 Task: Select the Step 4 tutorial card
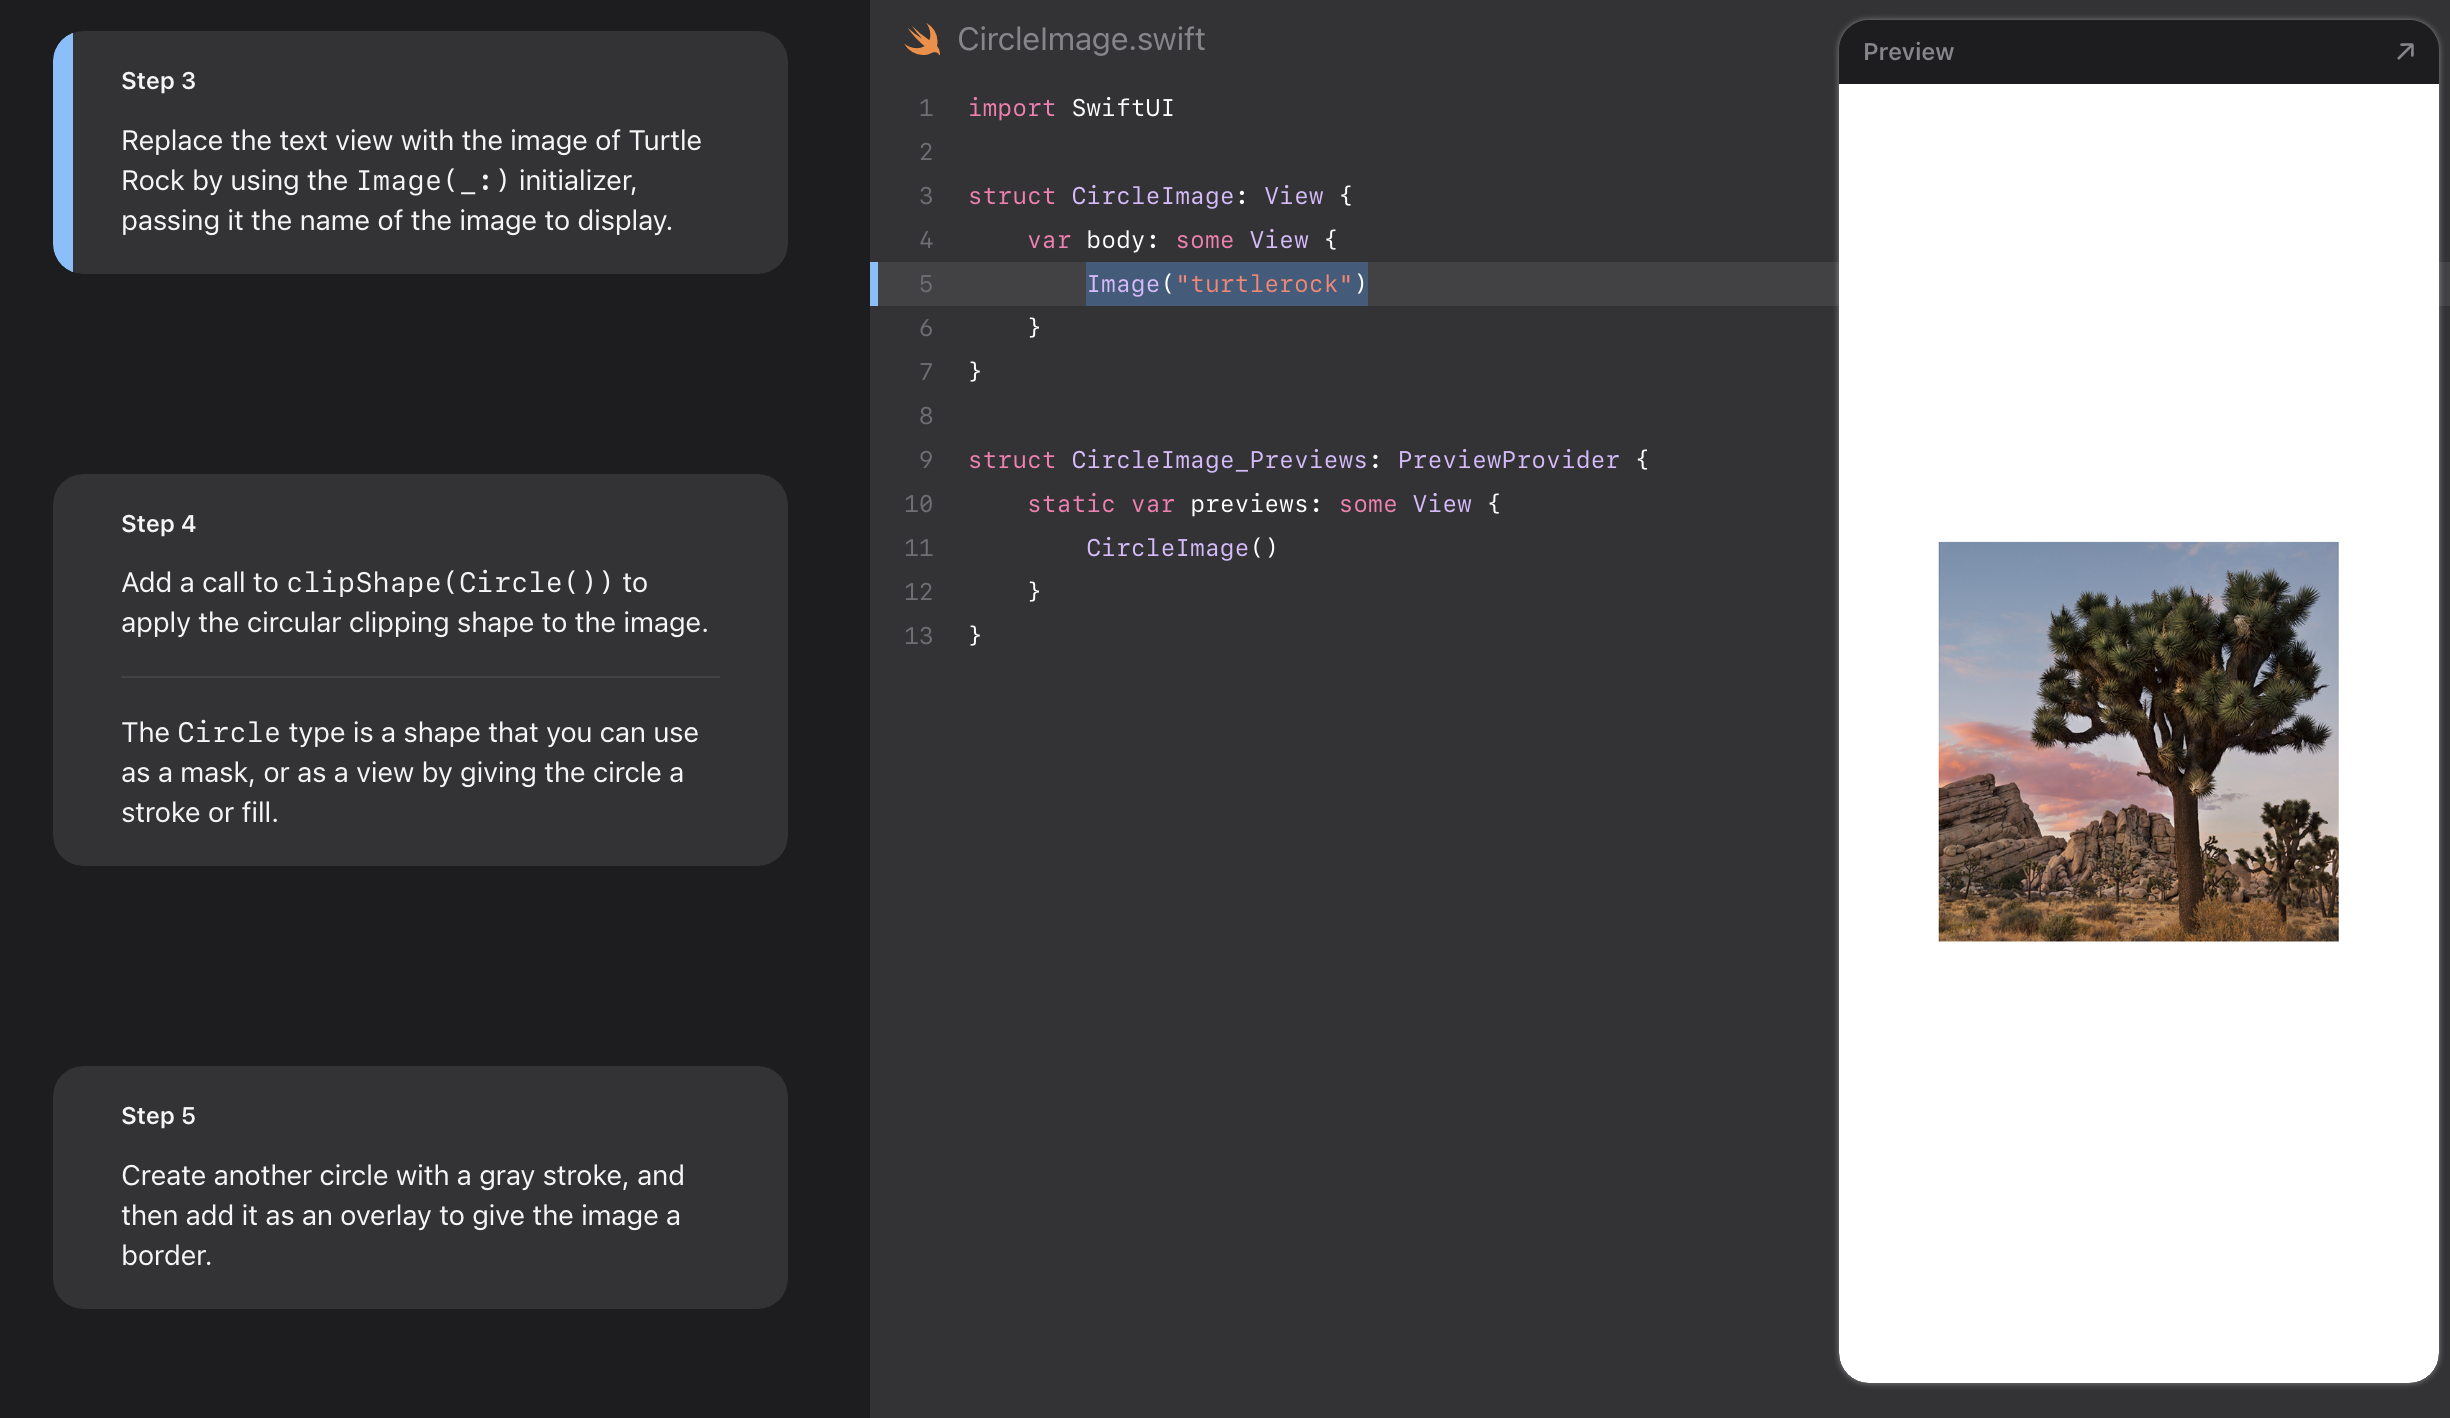point(420,670)
